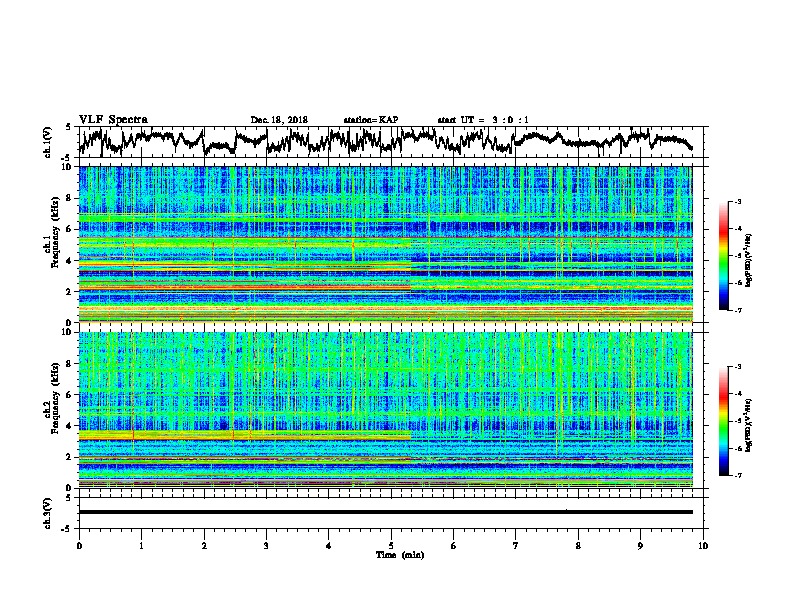
Task: Click the ch.2 PSD color scale bar
Action: (723, 421)
